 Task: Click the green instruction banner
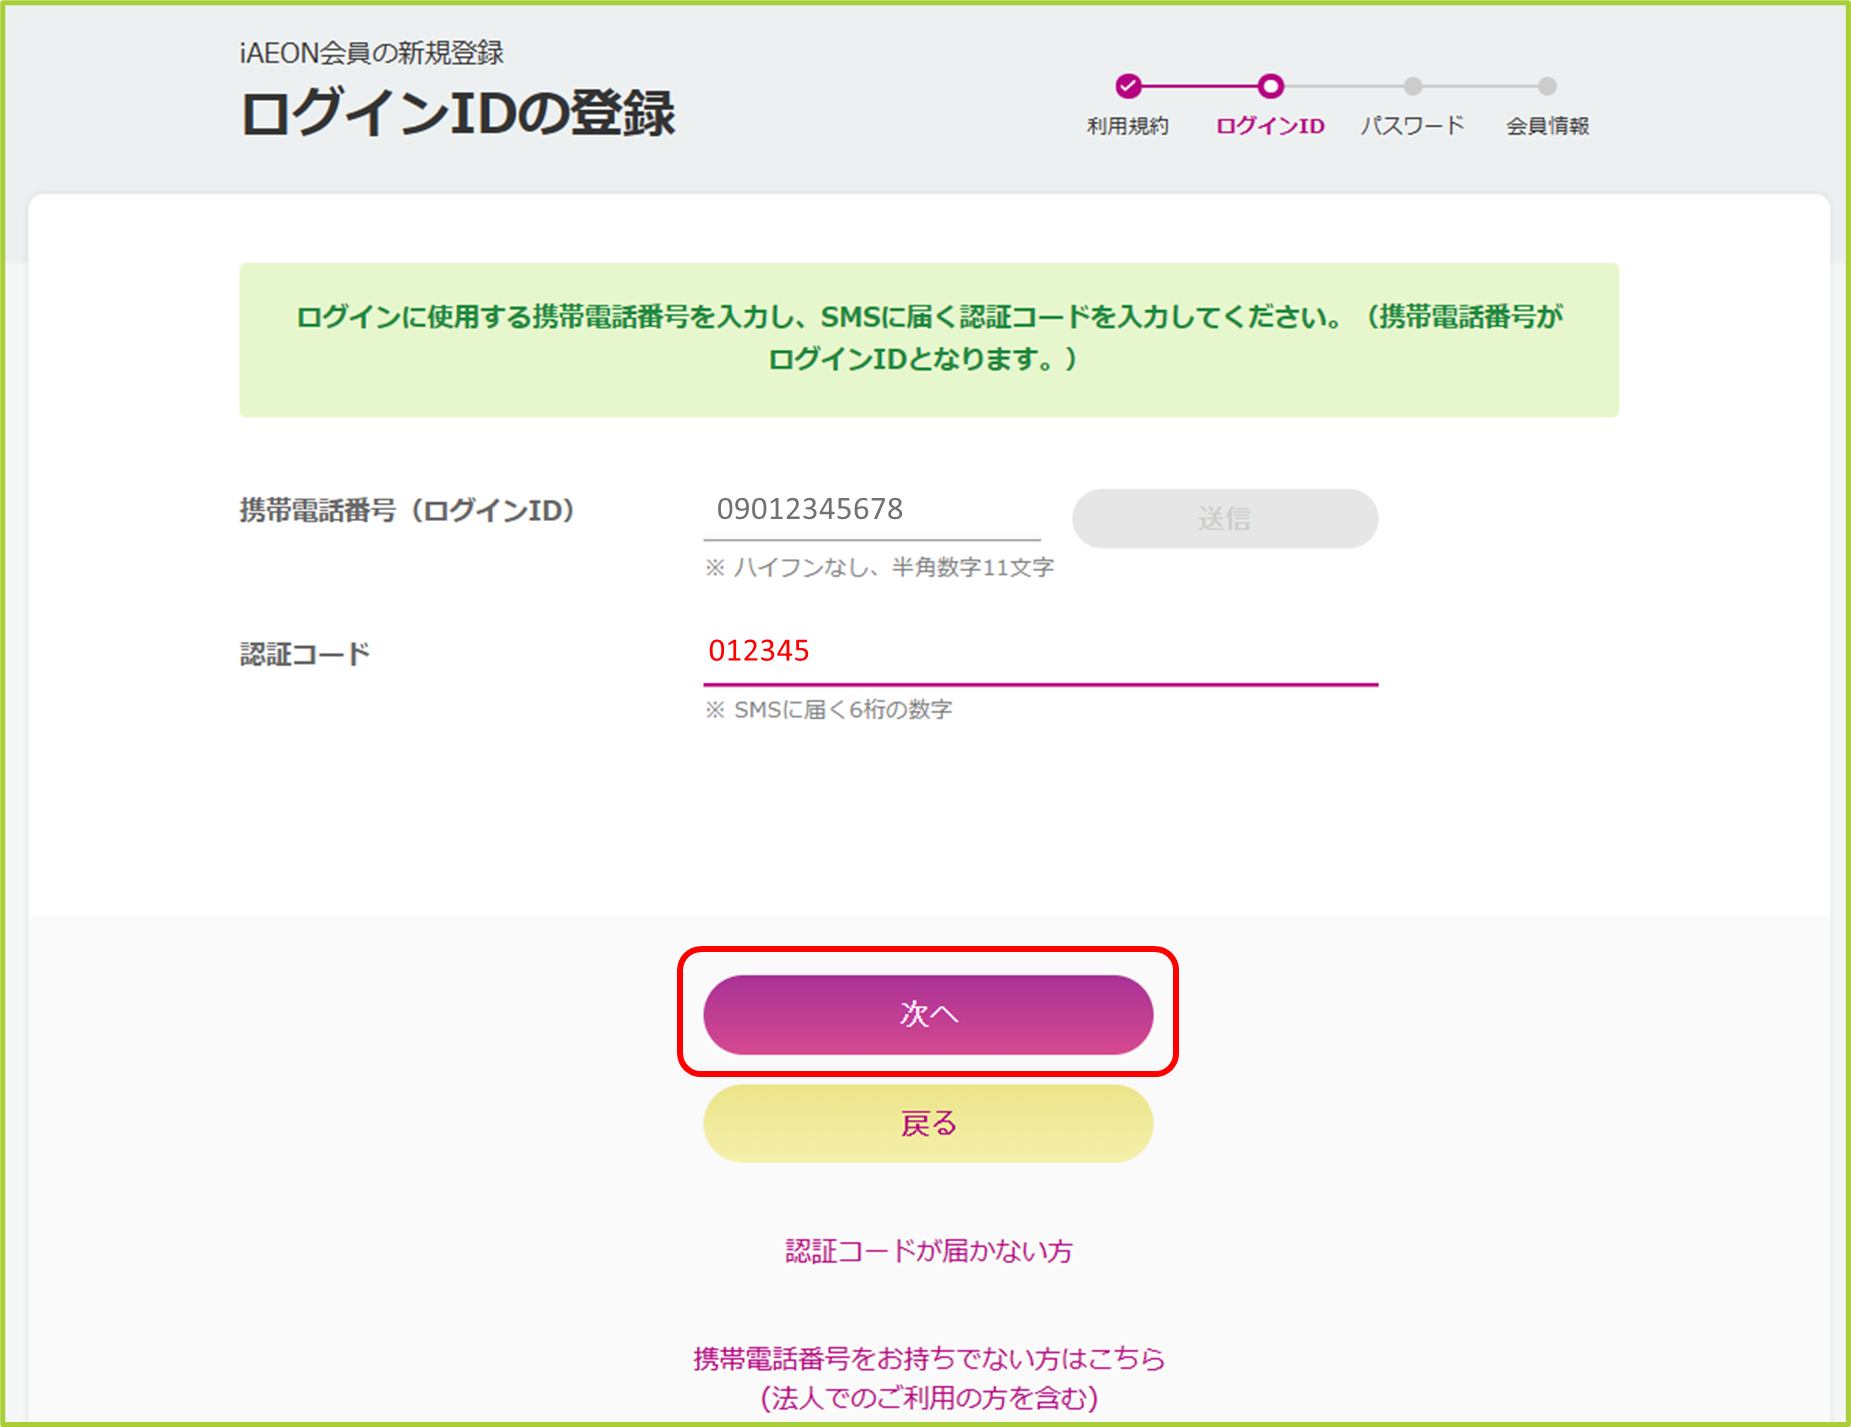[929, 340]
